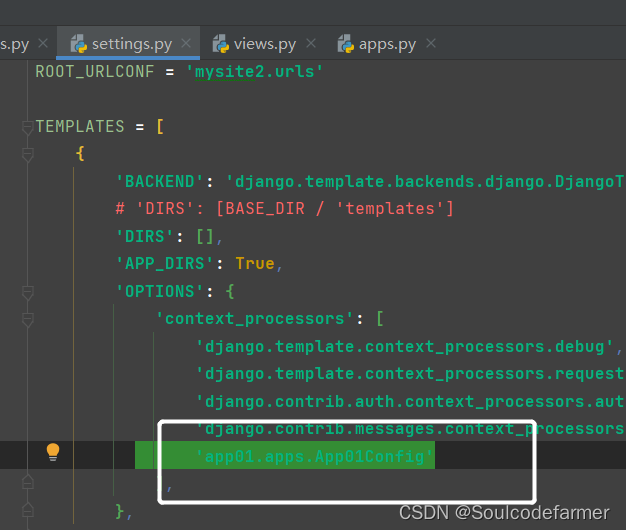Click the 'mysite2.urls' string value
The image size is (626, 530).
(255, 72)
